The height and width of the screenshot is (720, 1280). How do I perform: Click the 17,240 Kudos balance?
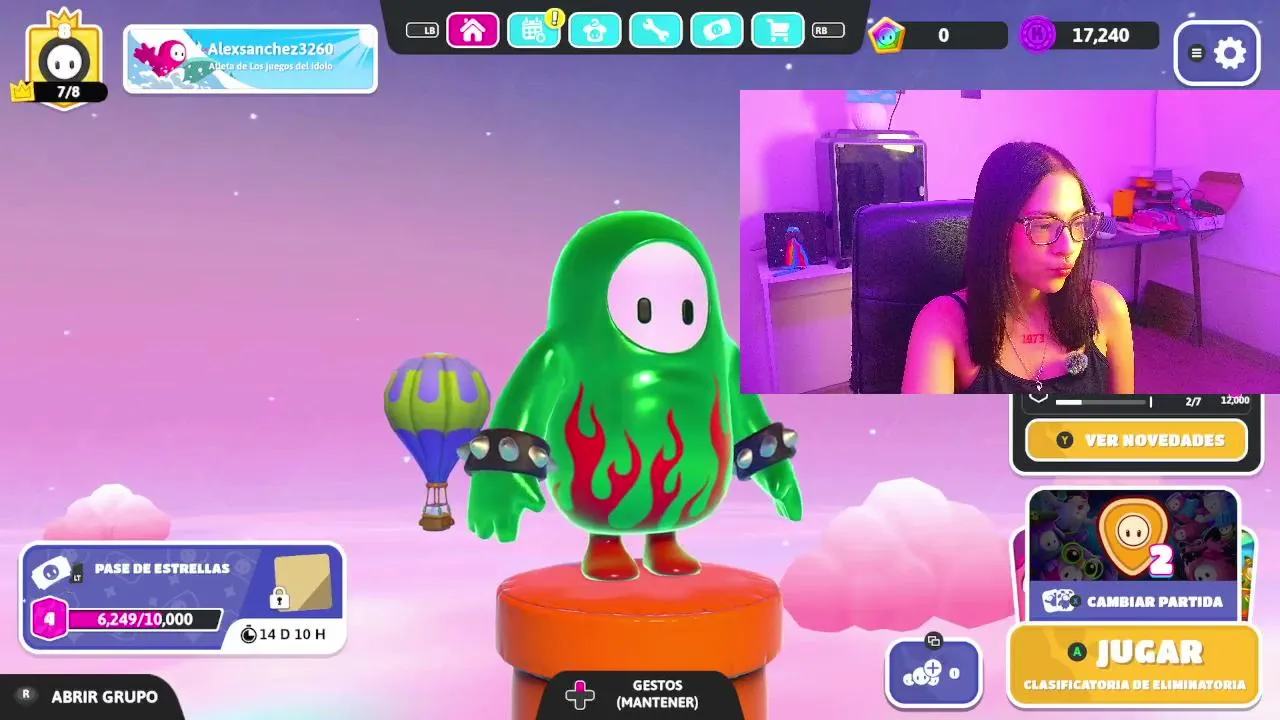tap(1100, 36)
